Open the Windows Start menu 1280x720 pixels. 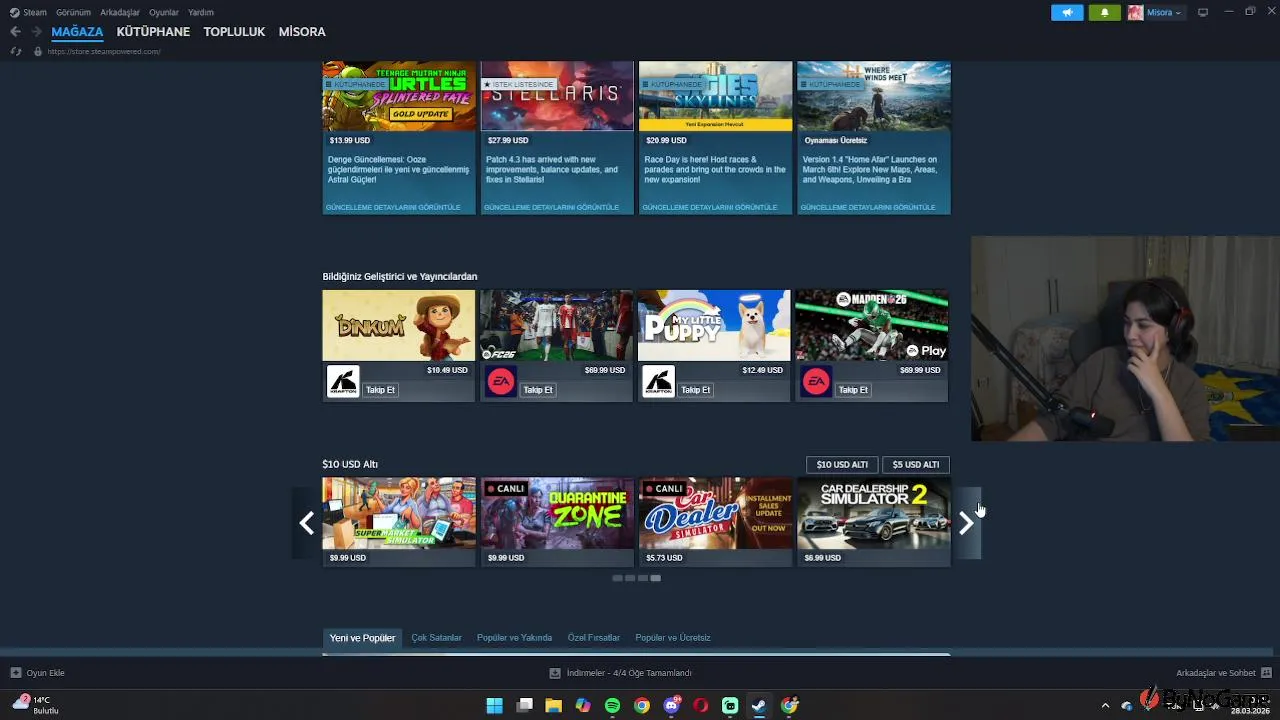pos(494,706)
